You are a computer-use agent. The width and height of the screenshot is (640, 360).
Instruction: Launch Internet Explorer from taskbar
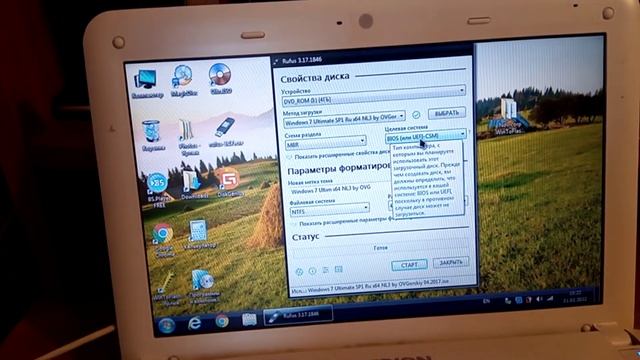[194, 323]
